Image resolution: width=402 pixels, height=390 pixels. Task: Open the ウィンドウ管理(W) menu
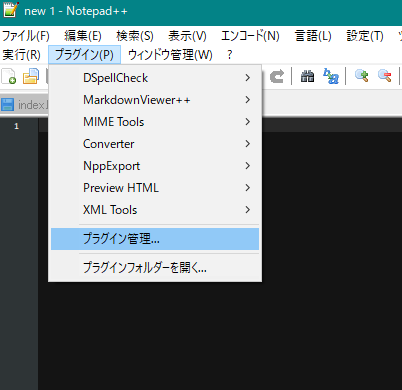pos(170,55)
